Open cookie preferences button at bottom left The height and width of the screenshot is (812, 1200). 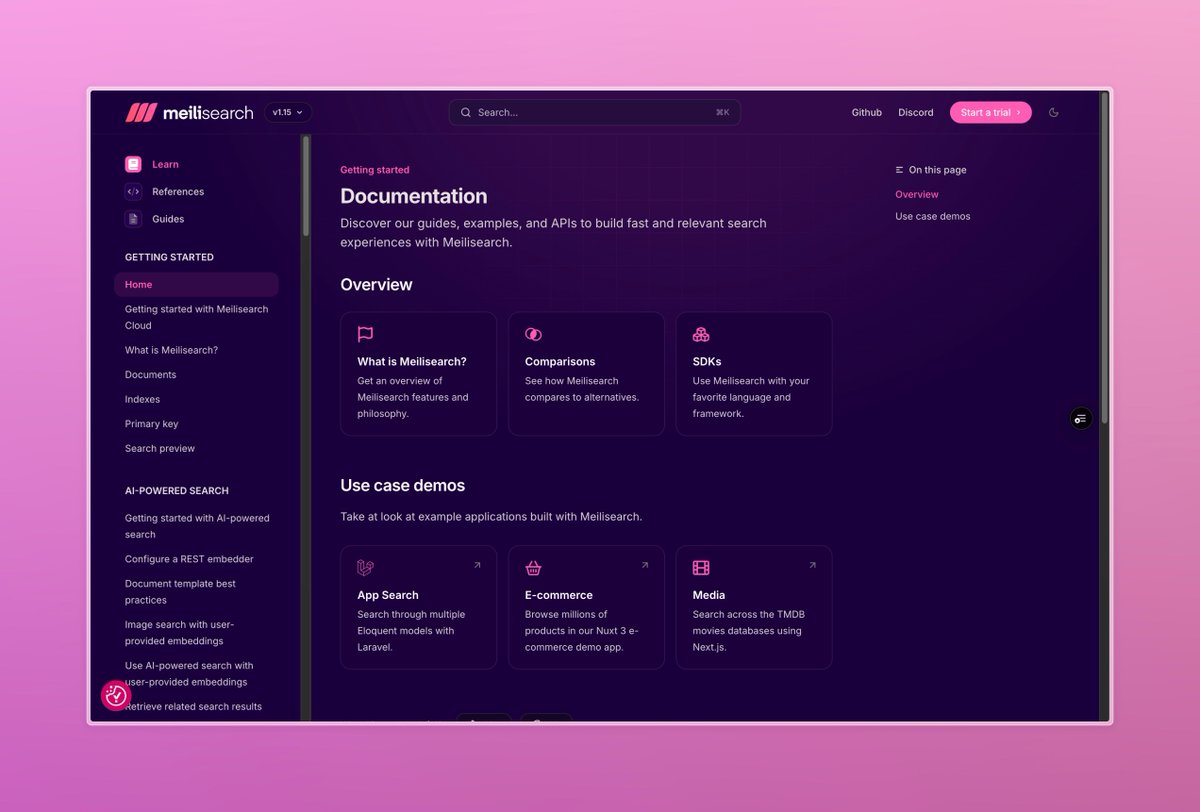[x=116, y=695]
